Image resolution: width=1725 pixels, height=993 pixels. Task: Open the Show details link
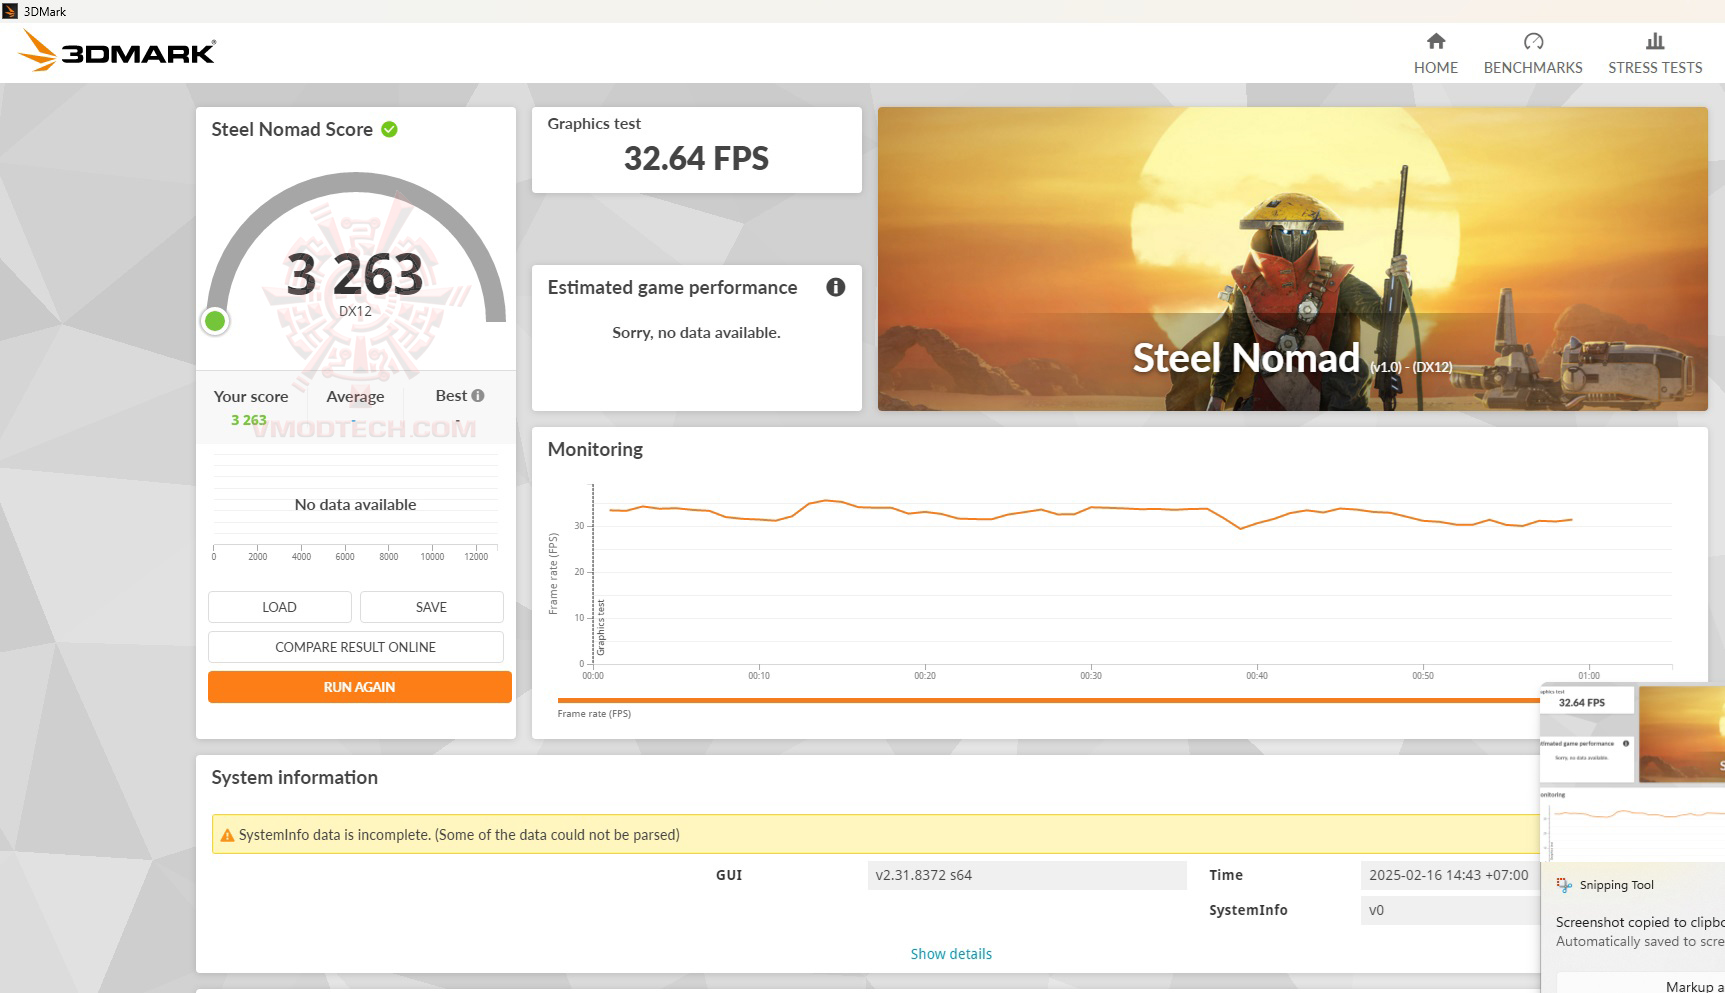coord(951,954)
